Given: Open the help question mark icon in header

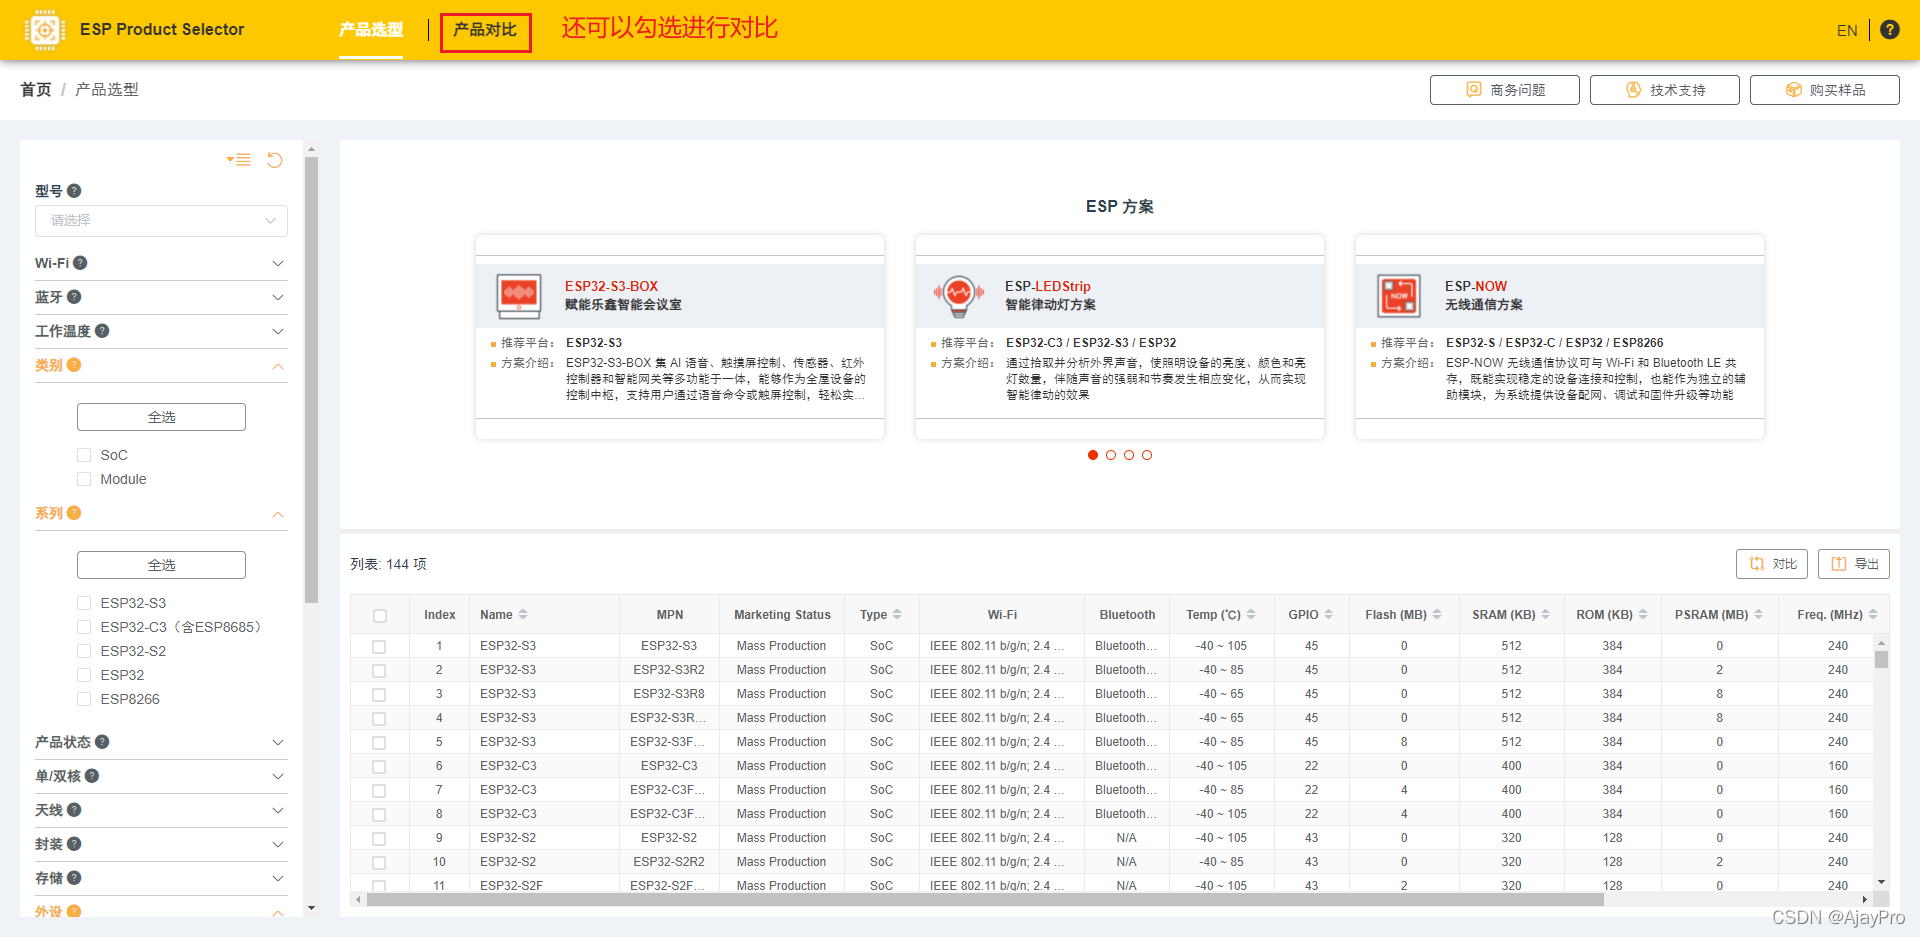Looking at the screenshot, I should (1889, 30).
